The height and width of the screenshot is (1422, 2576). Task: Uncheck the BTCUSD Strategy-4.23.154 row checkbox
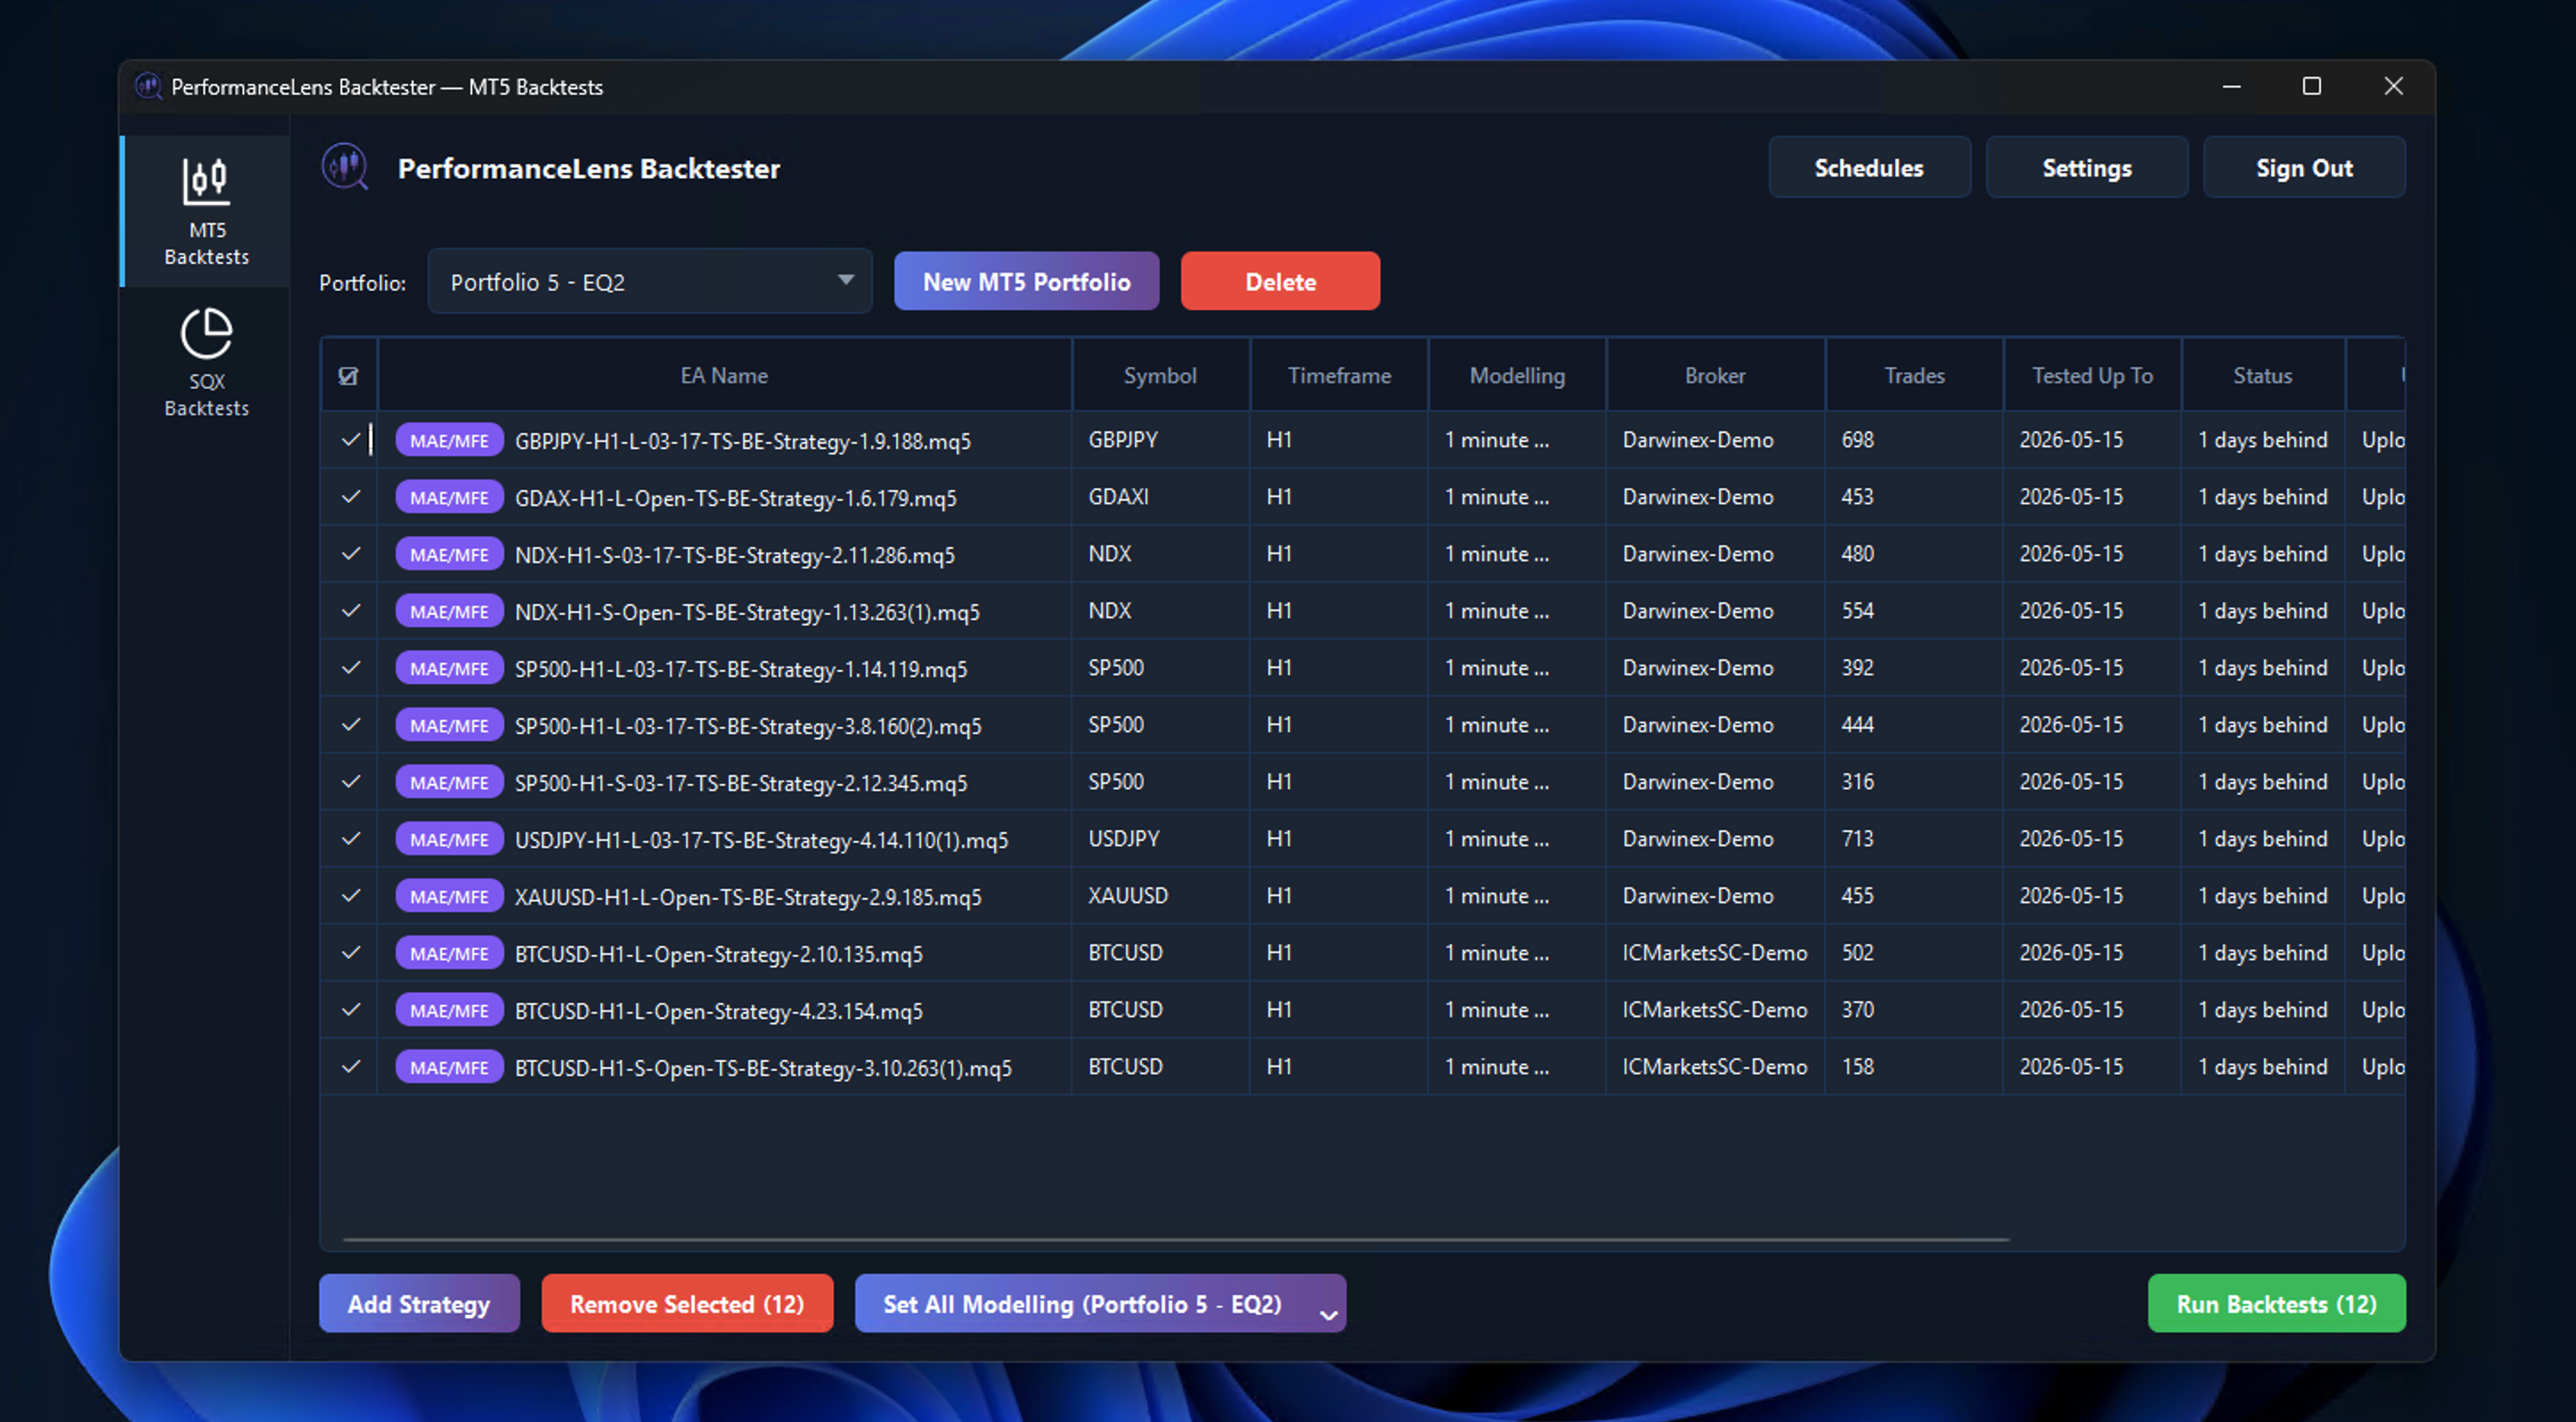click(350, 1010)
